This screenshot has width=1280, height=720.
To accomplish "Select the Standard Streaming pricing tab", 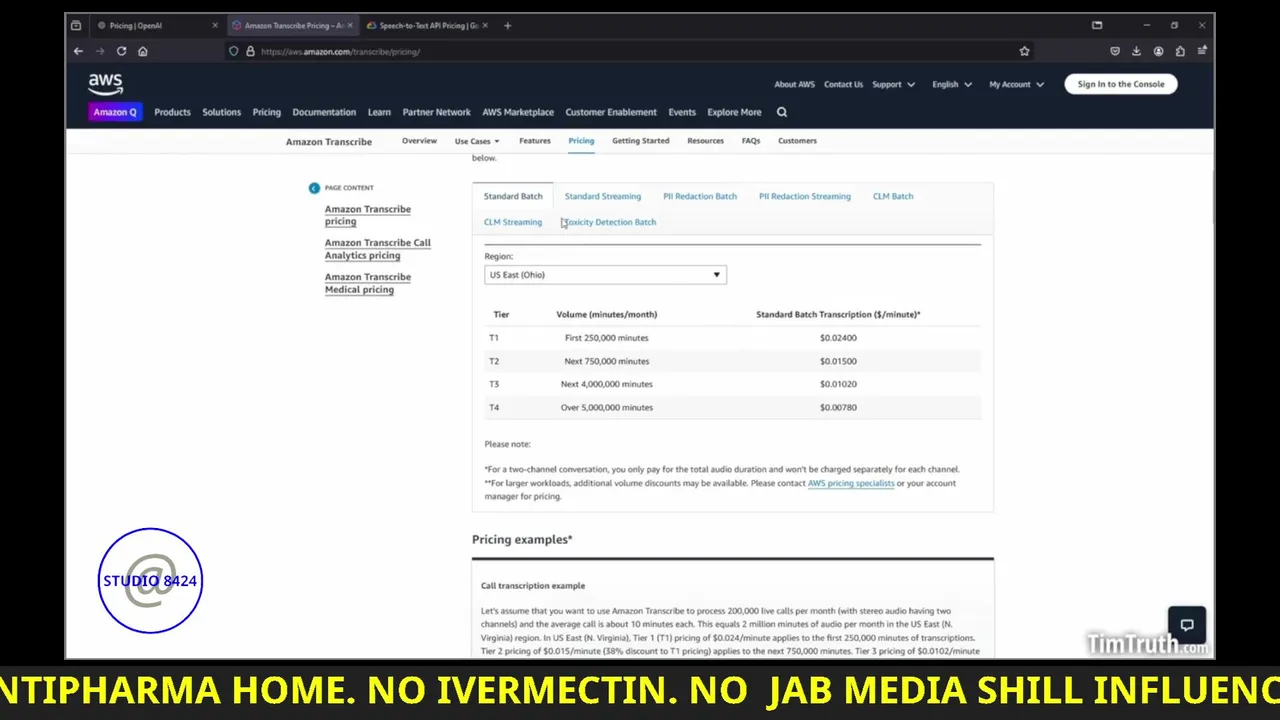I will click(x=603, y=196).
